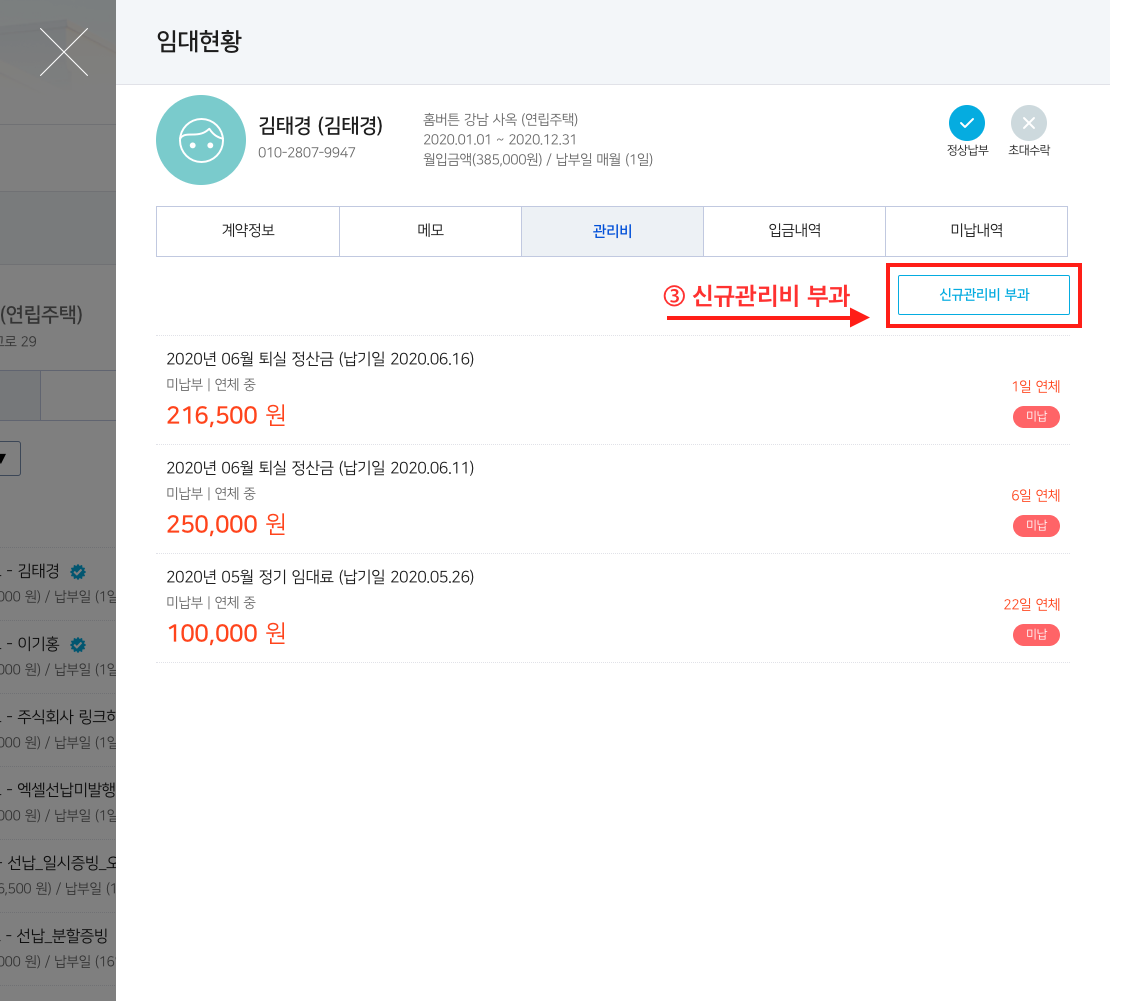Click the 신규관리비 부과 button
Screen dimensions: 1130x1001
point(984,295)
